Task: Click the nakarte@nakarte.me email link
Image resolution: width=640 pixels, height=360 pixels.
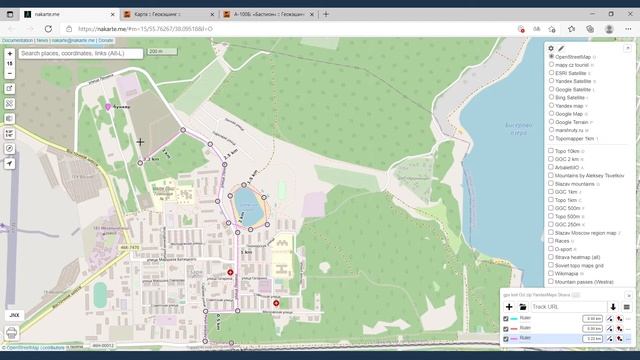Action: [73, 40]
